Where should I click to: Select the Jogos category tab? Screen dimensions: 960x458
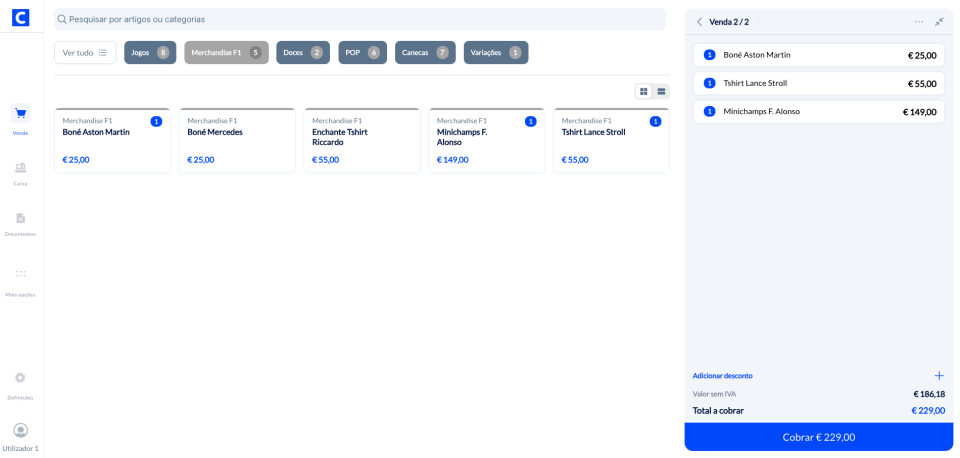click(x=149, y=53)
